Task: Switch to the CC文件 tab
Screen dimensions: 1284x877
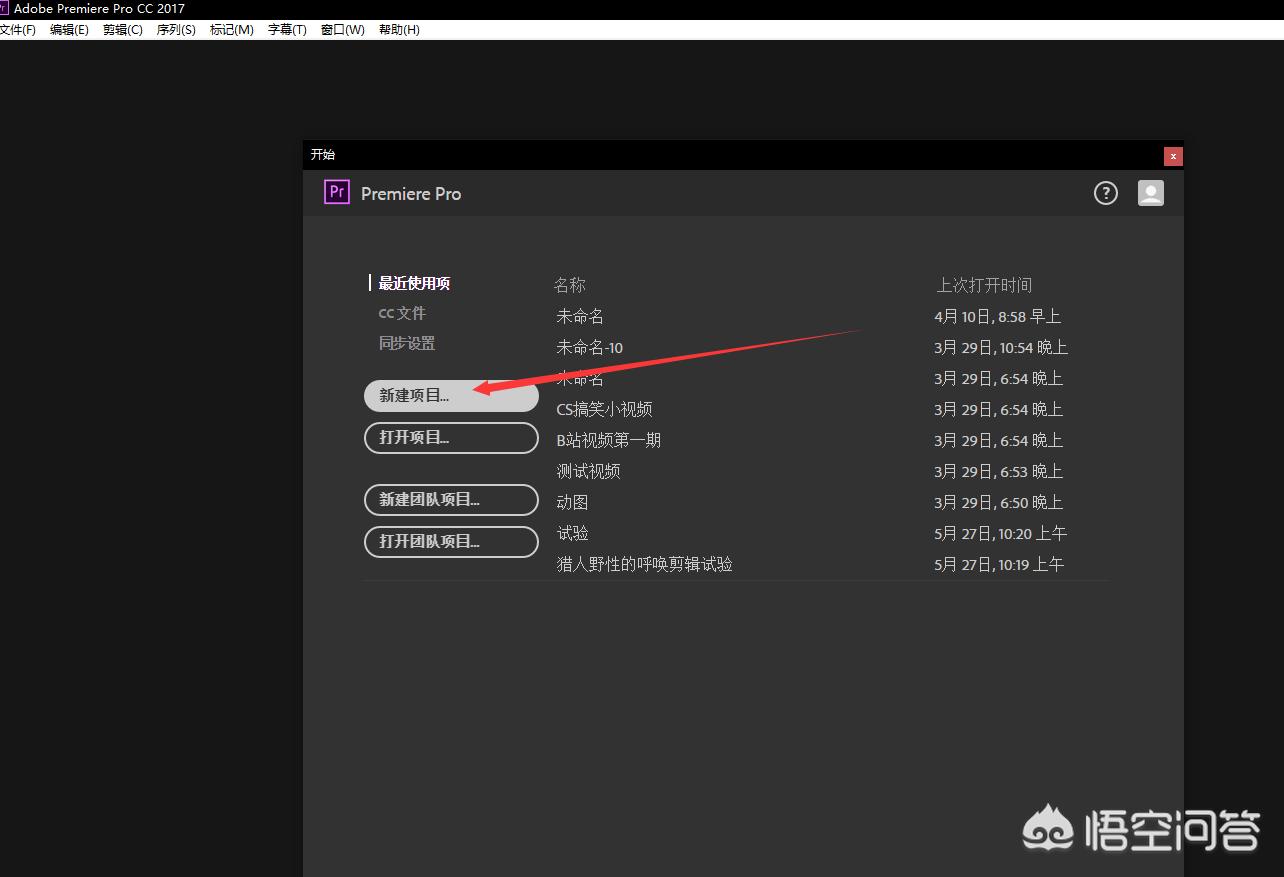Action: click(402, 313)
